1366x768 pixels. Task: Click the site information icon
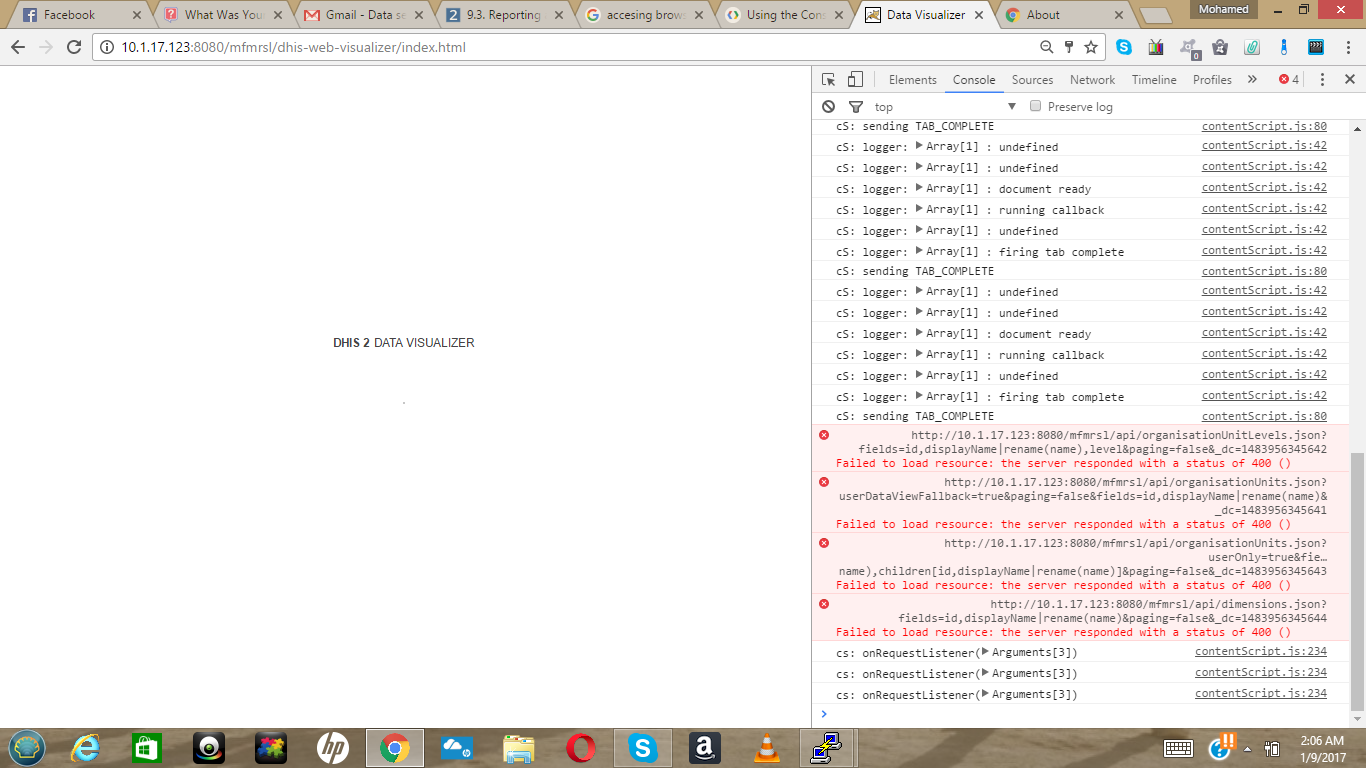click(x=108, y=47)
